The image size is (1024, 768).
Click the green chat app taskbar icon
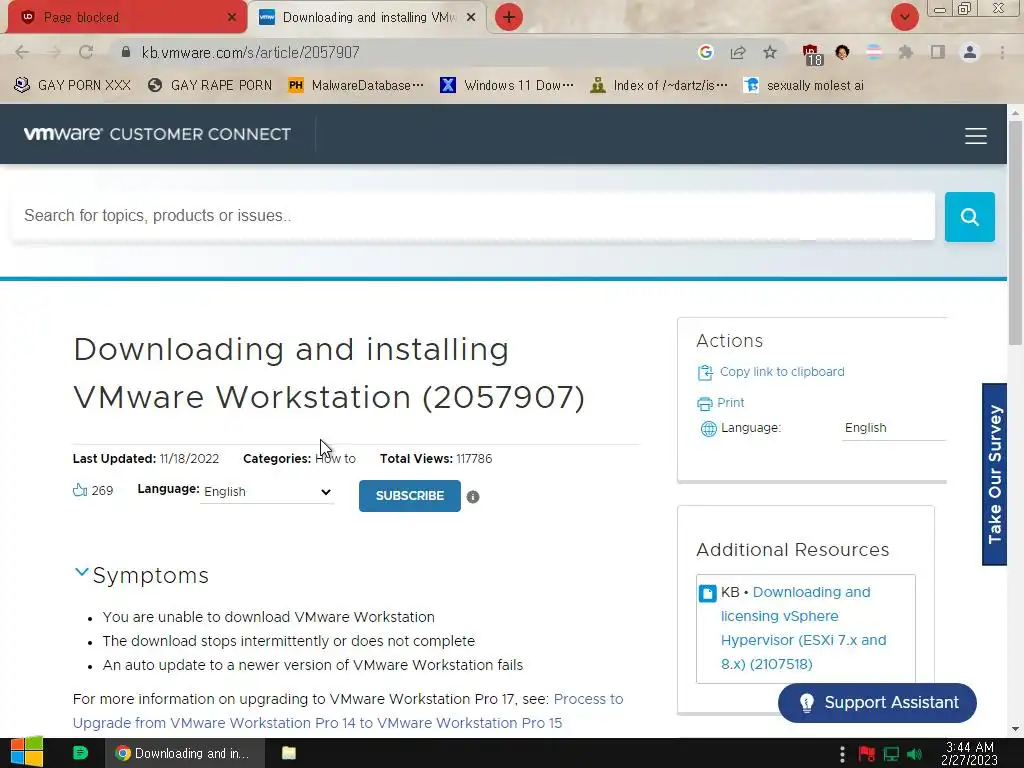(x=80, y=753)
